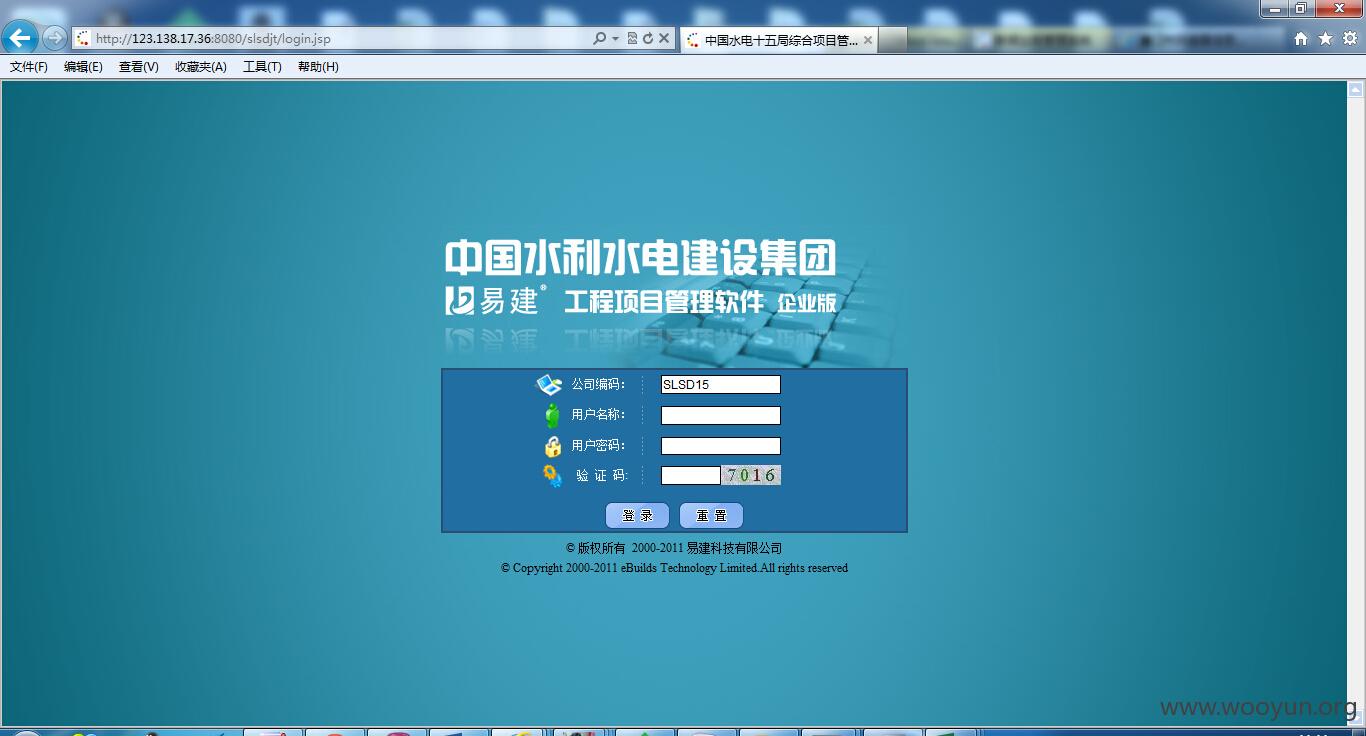Open the 编辑(E) menu
Screen dimensions: 1366x736
(x=83, y=67)
